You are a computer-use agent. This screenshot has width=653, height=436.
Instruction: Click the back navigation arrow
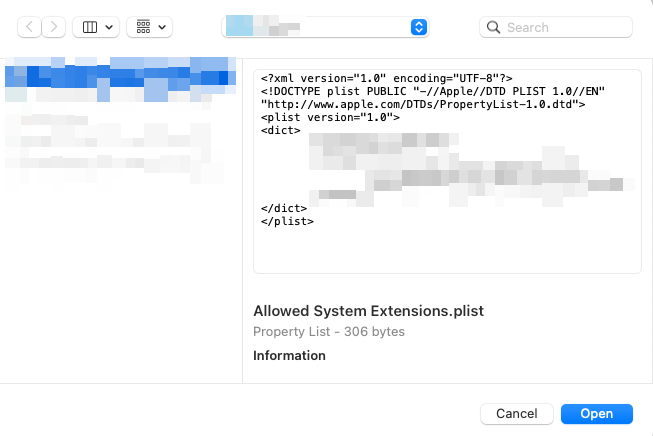(x=30, y=27)
